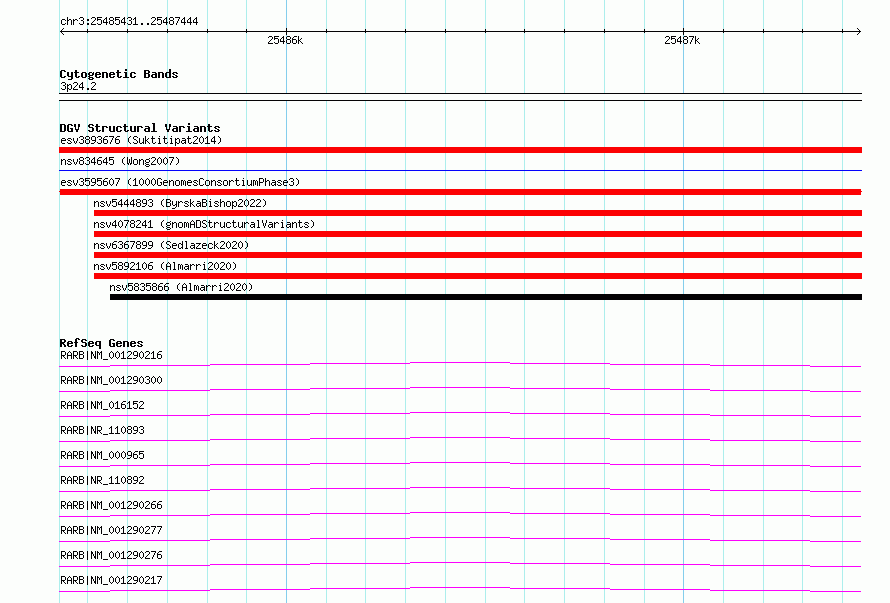Click the red bar under nsv6367899
The image size is (890, 603).
point(478,255)
